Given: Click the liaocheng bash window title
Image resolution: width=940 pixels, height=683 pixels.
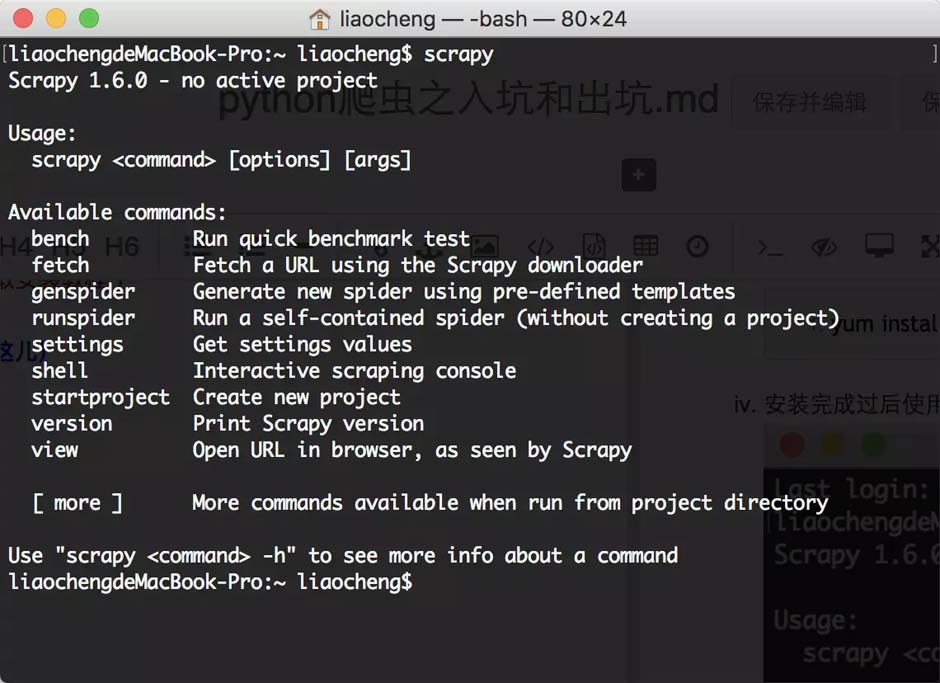Looking at the screenshot, I should coord(483,19).
